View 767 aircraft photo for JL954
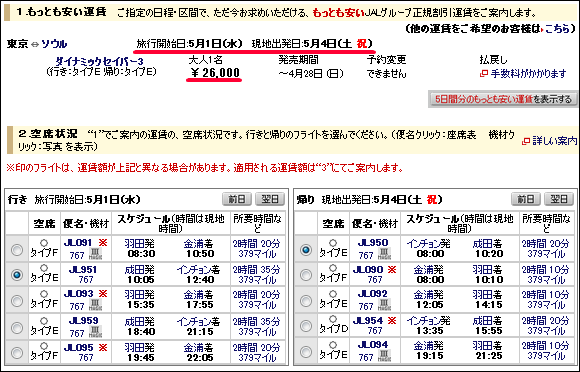This screenshot has width=580, height=372. (x=374, y=330)
